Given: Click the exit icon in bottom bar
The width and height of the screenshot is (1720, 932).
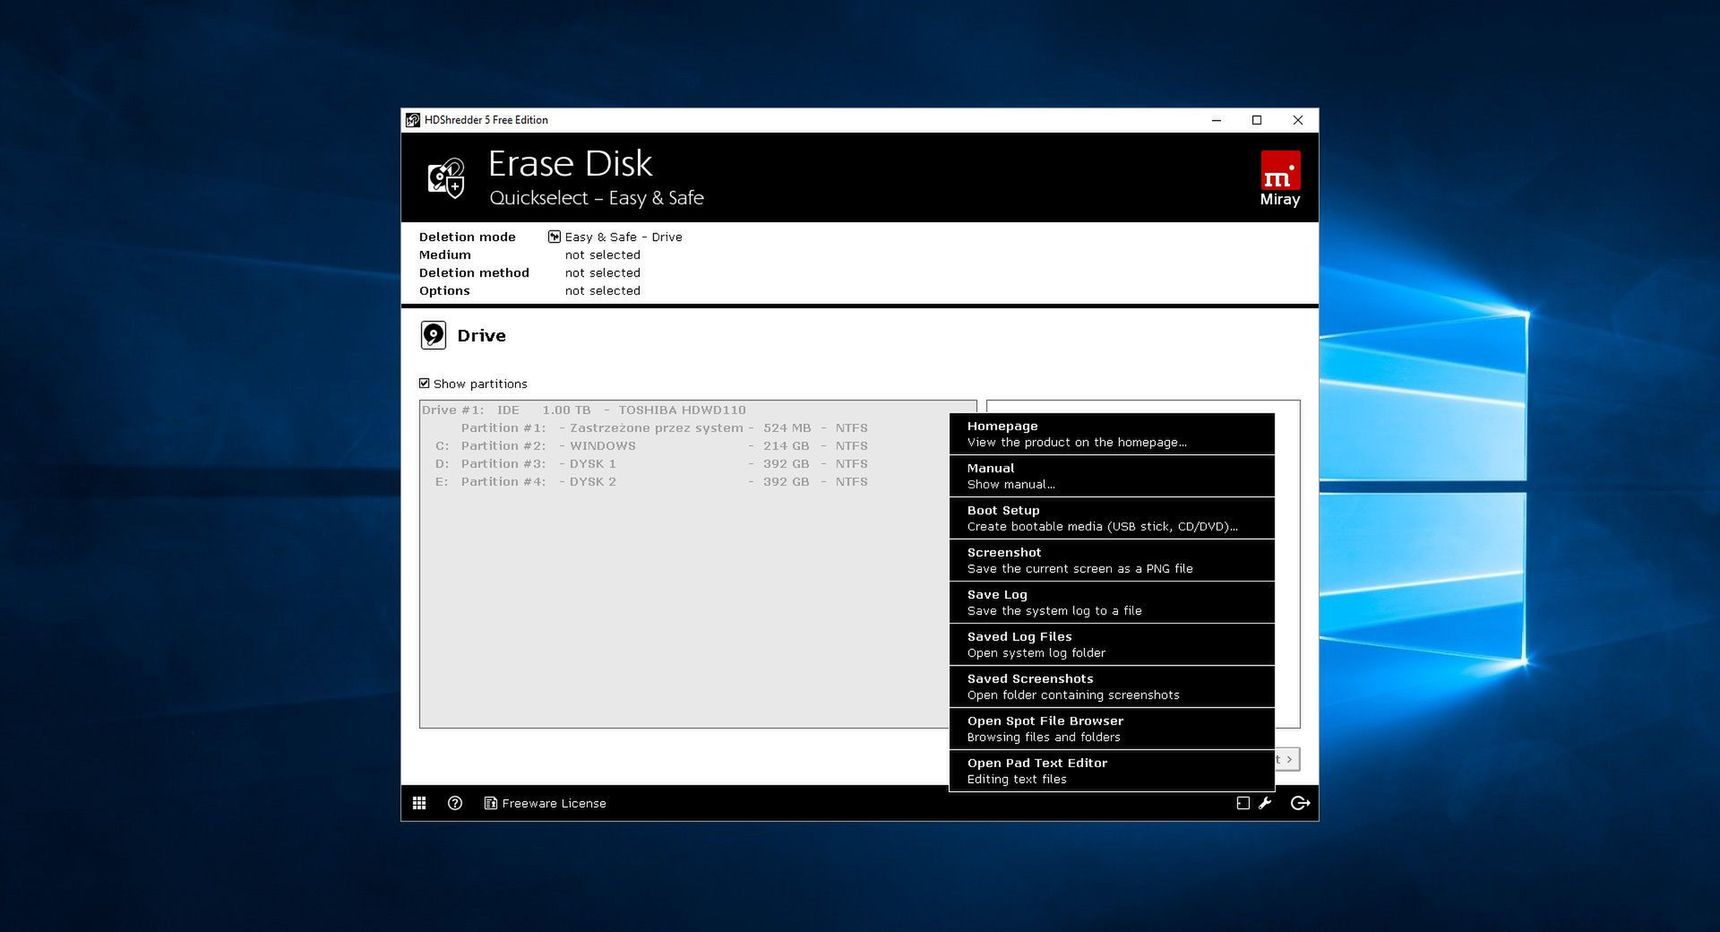Looking at the screenshot, I should point(1300,803).
